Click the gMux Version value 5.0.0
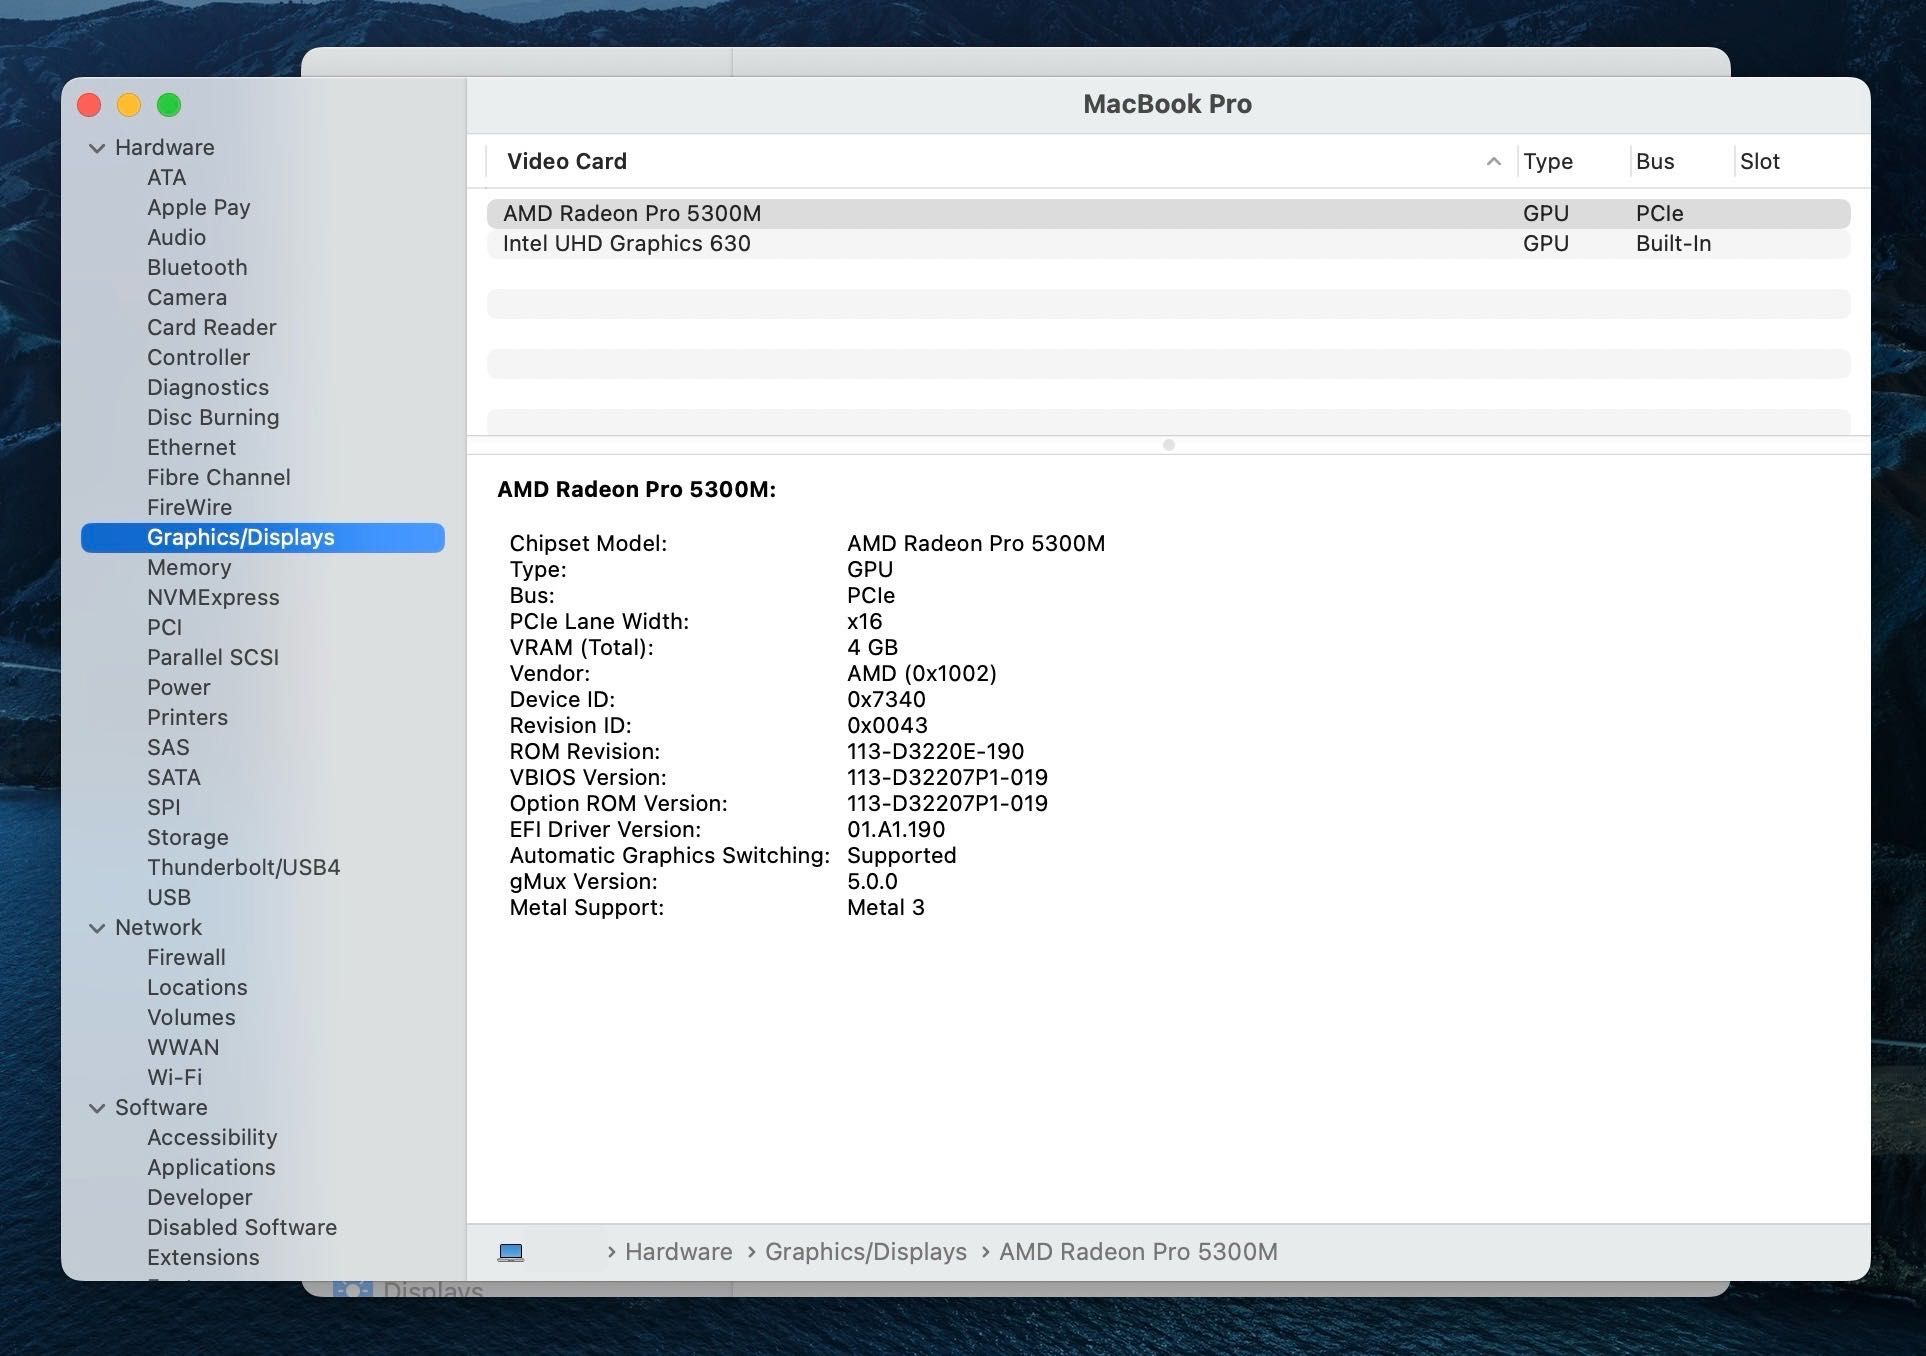Viewport: 1926px width, 1356px height. [x=872, y=881]
